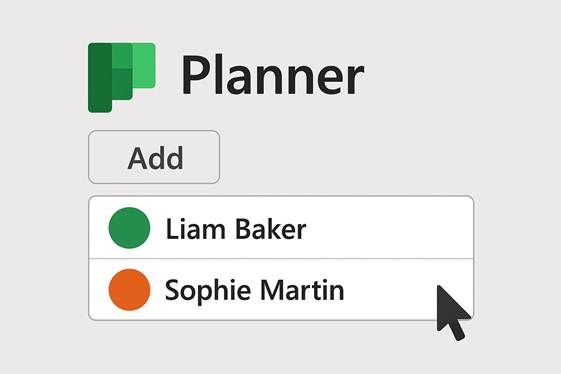Click Liam Baker's green avatar circle
The image size is (561, 374).
[x=129, y=228]
